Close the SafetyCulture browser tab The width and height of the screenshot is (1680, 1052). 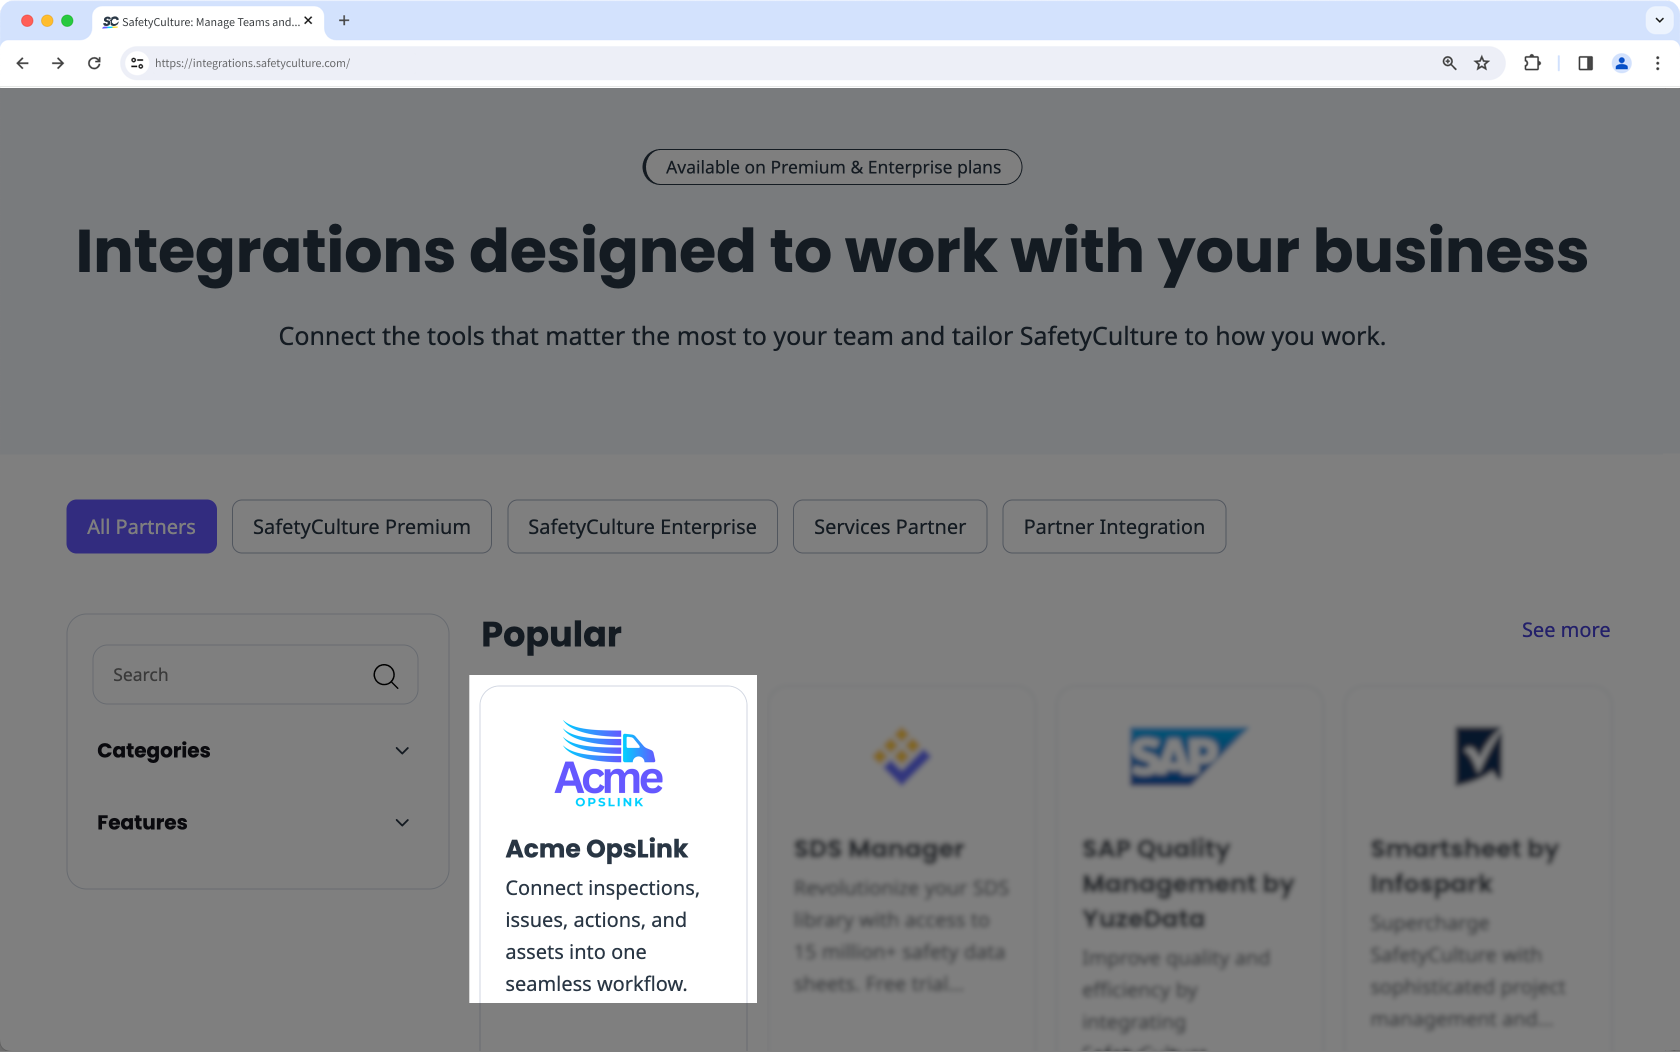pos(308,21)
